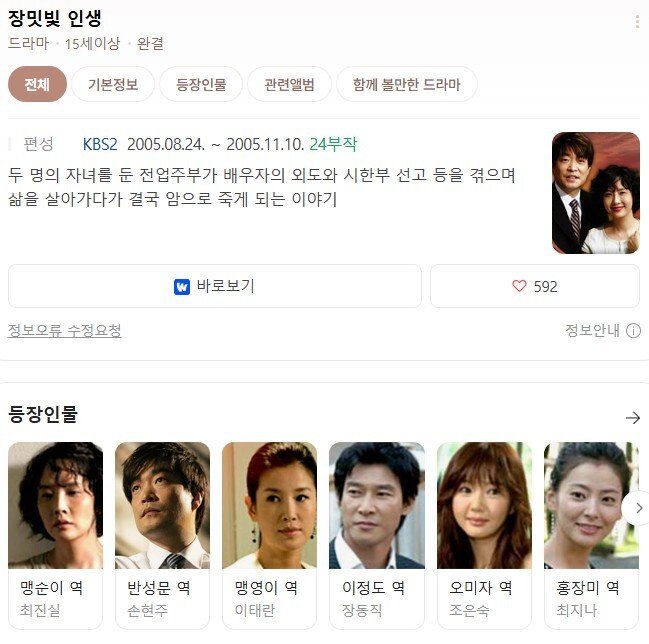Select the 전체 tab

click(x=37, y=84)
